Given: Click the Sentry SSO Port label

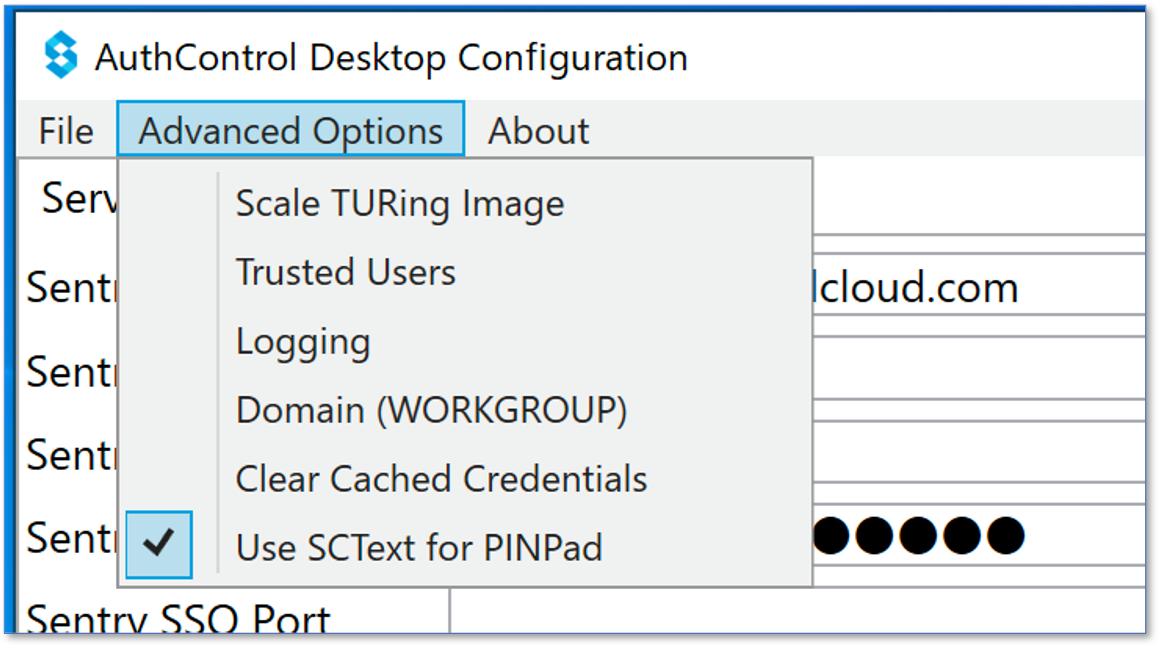Looking at the screenshot, I should point(178,617).
